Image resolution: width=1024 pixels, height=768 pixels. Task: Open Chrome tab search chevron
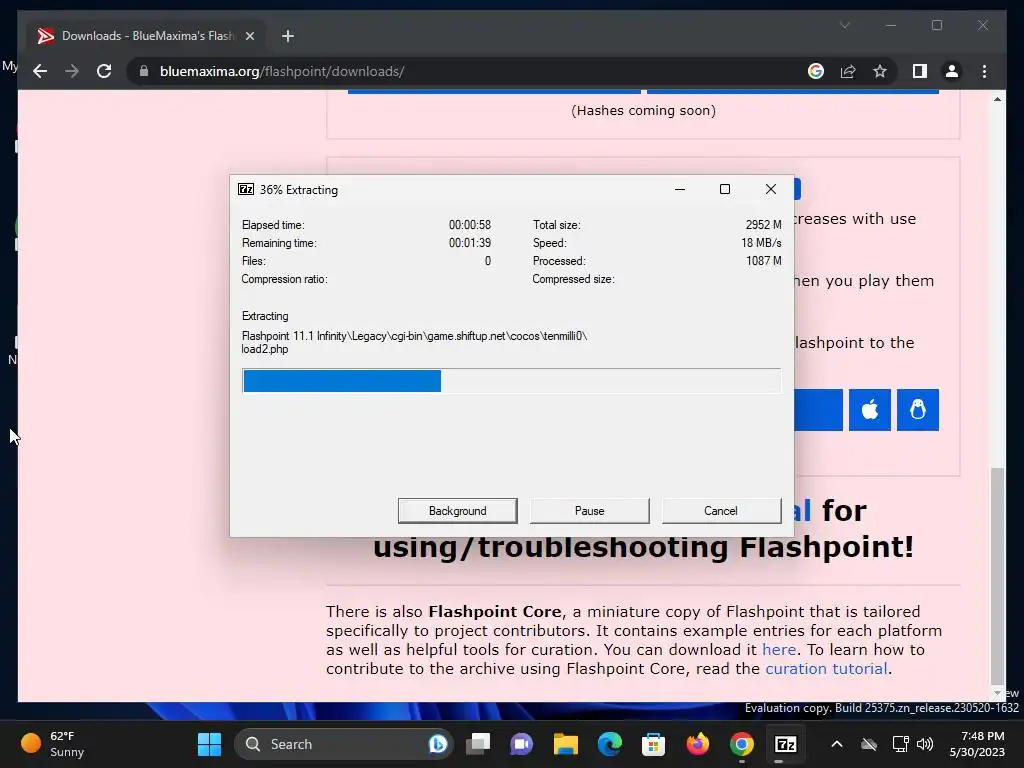pyautogui.click(x=844, y=25)
